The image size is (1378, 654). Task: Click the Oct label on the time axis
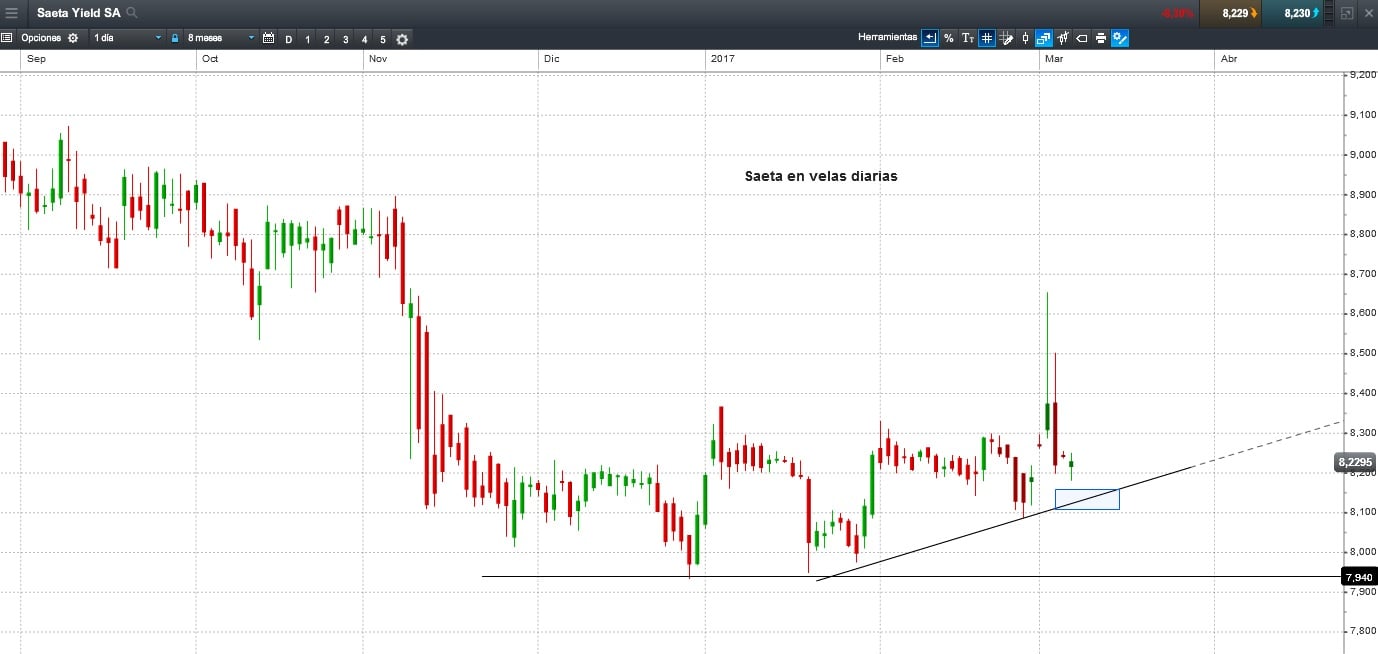pos(210,59)
